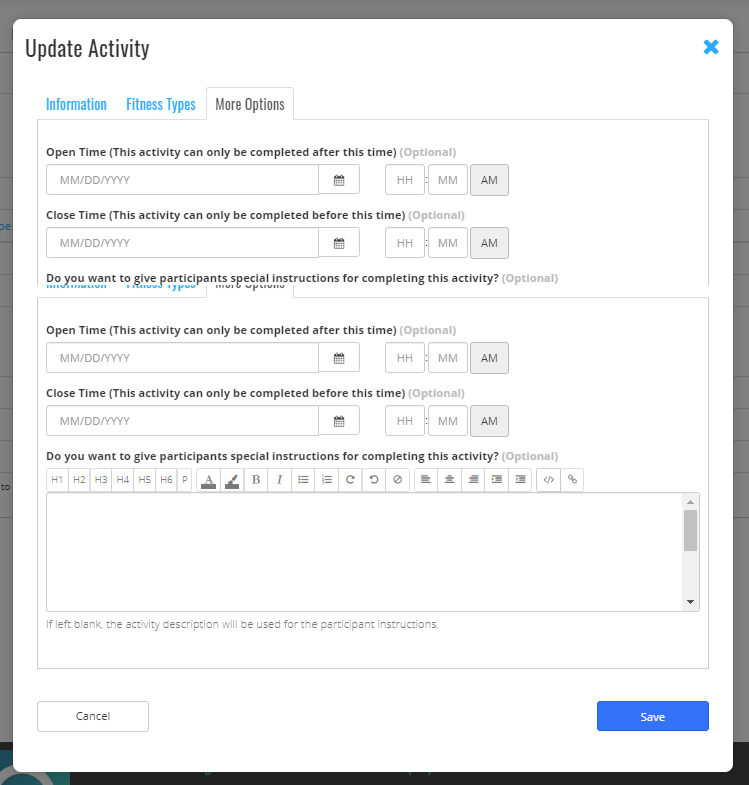The height and width of the screenshot is (785, 749).
Task: Center-align the instructions text
Action: 449,480
